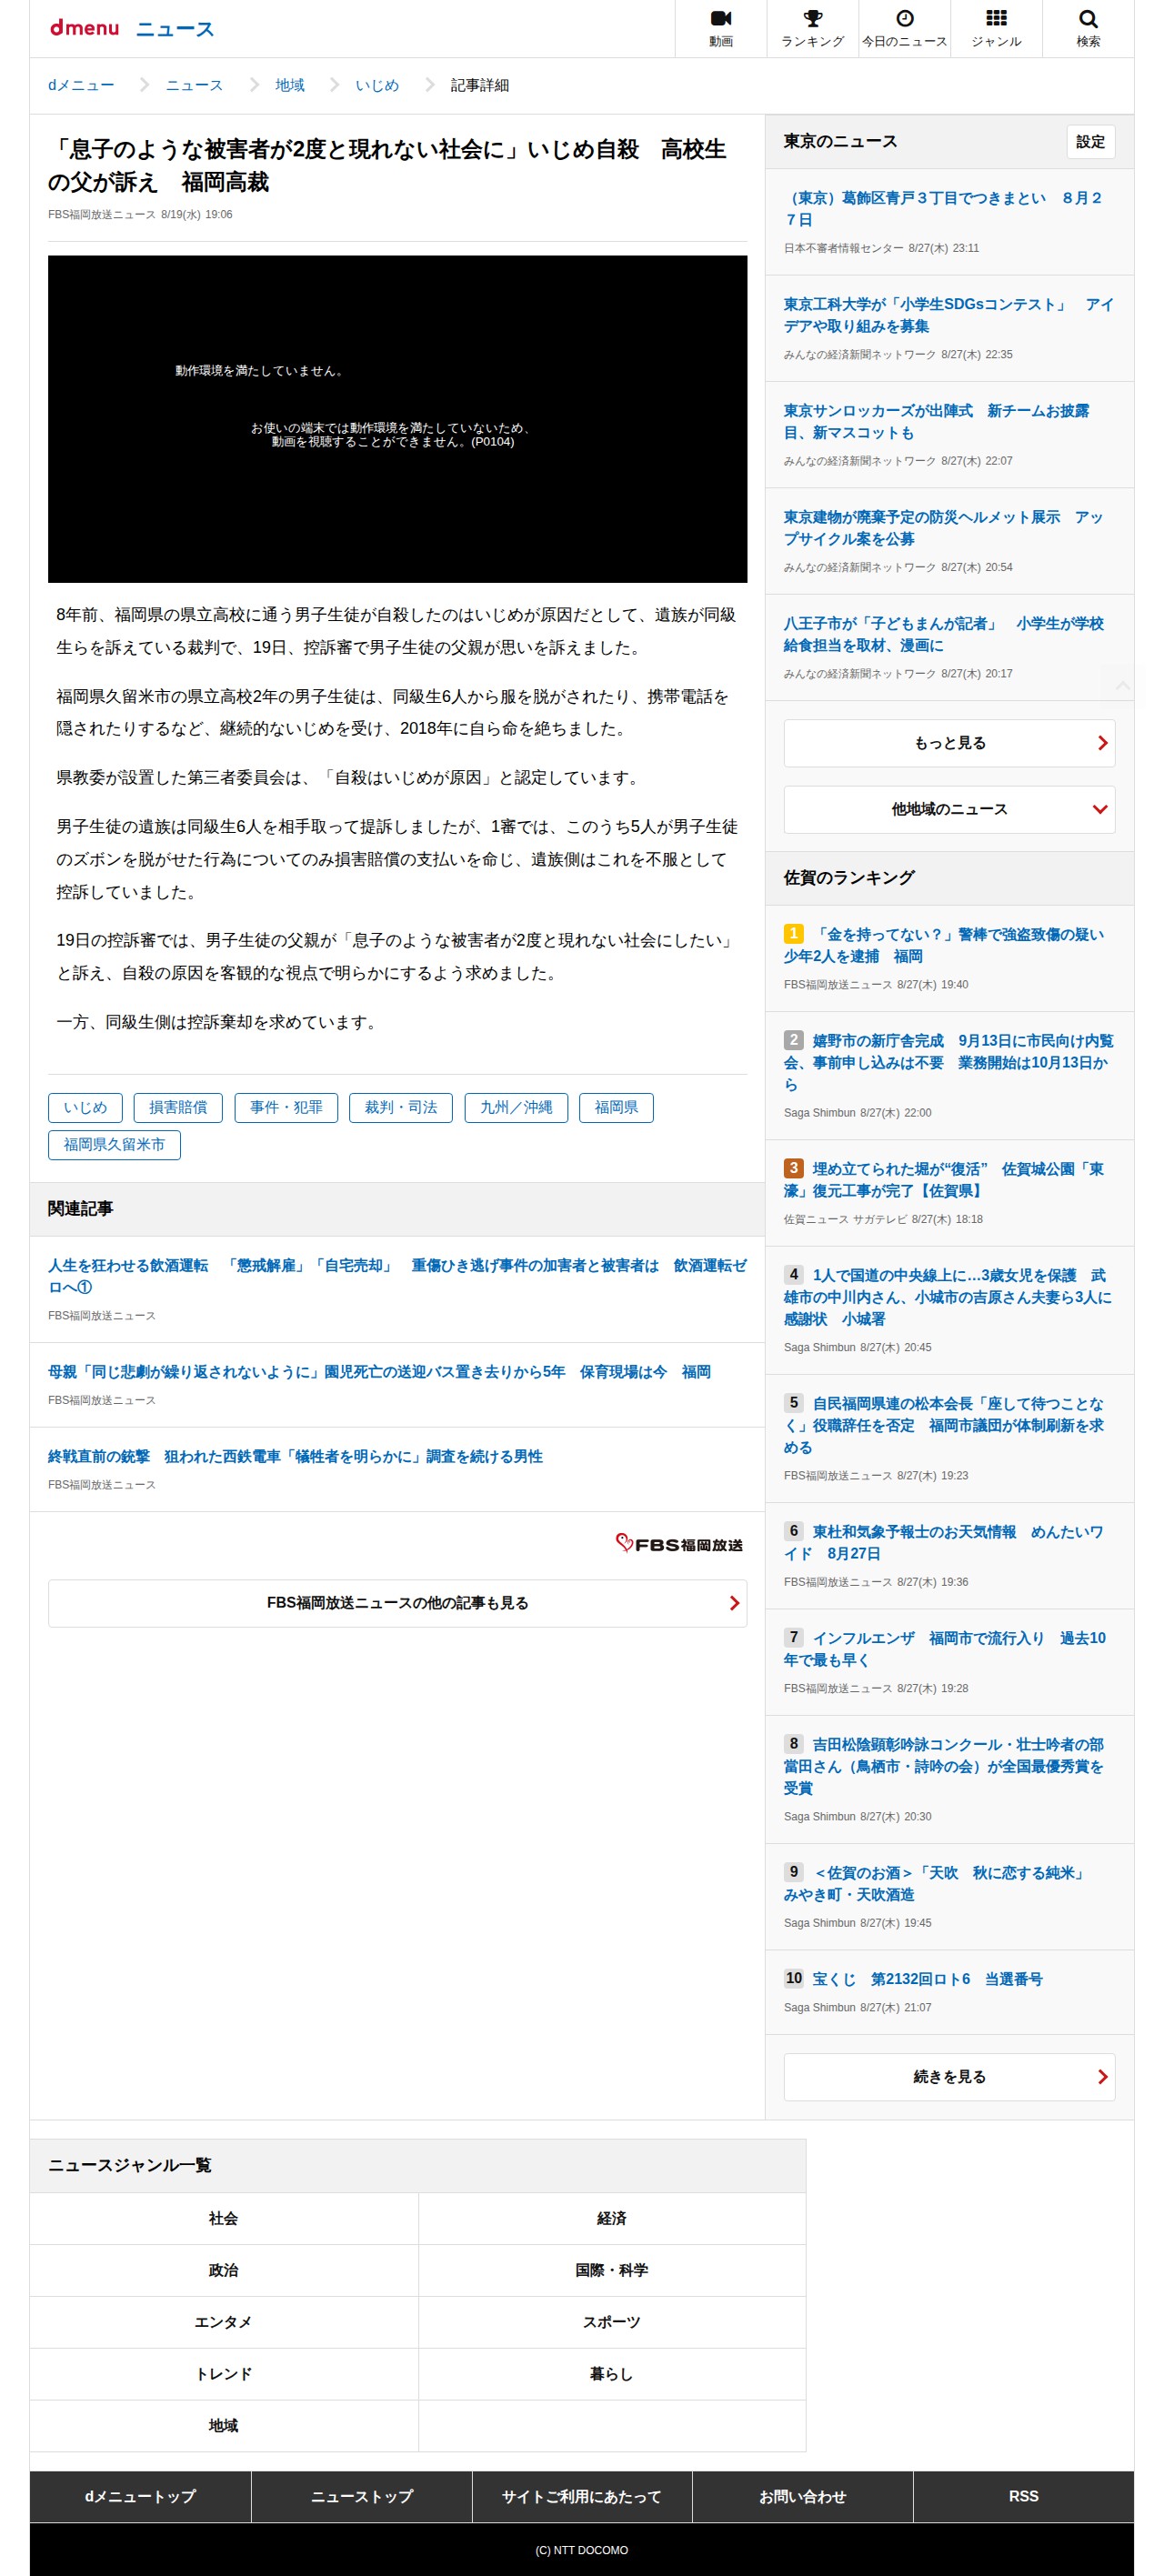
Task: Click the scroll-to-top arrow at the right edge
Action: click(1123, 685)
